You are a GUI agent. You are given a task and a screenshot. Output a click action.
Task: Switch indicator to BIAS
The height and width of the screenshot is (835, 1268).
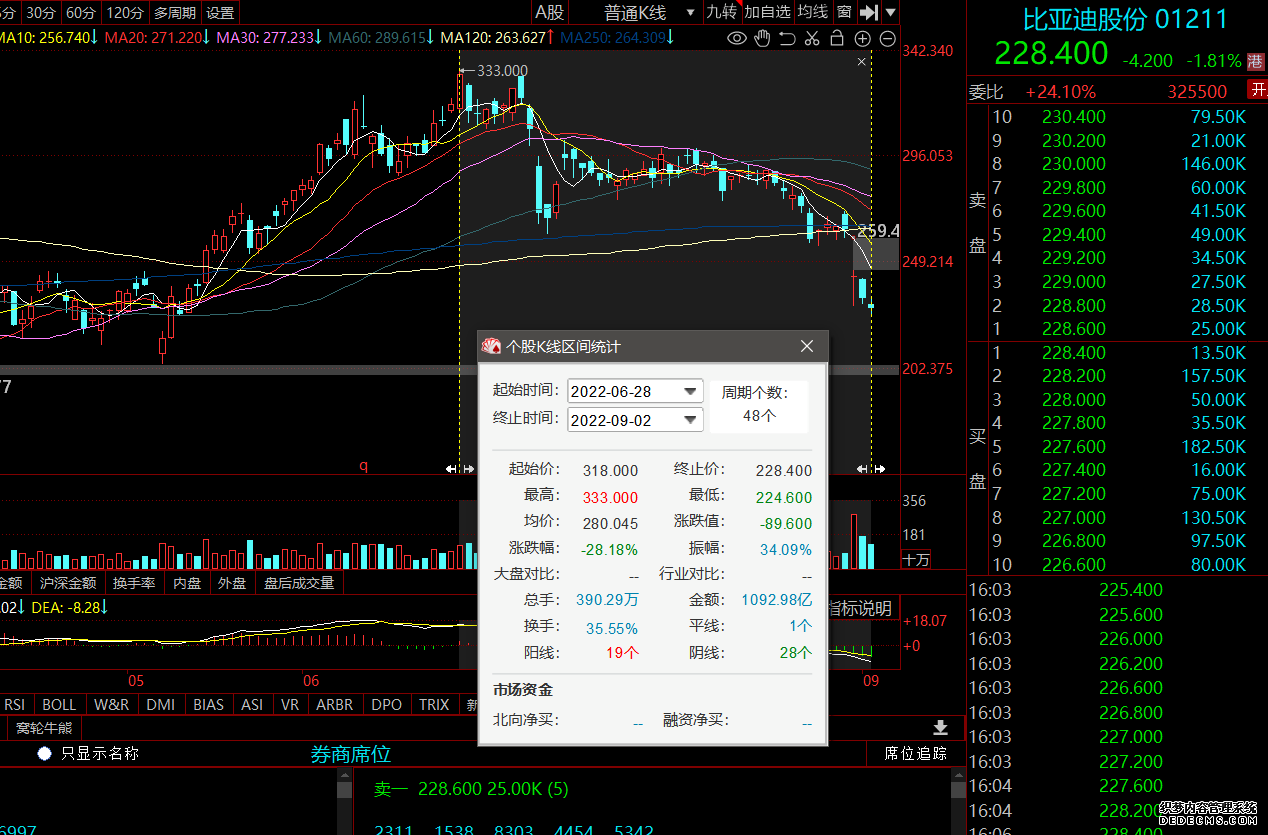pos(208,704)
